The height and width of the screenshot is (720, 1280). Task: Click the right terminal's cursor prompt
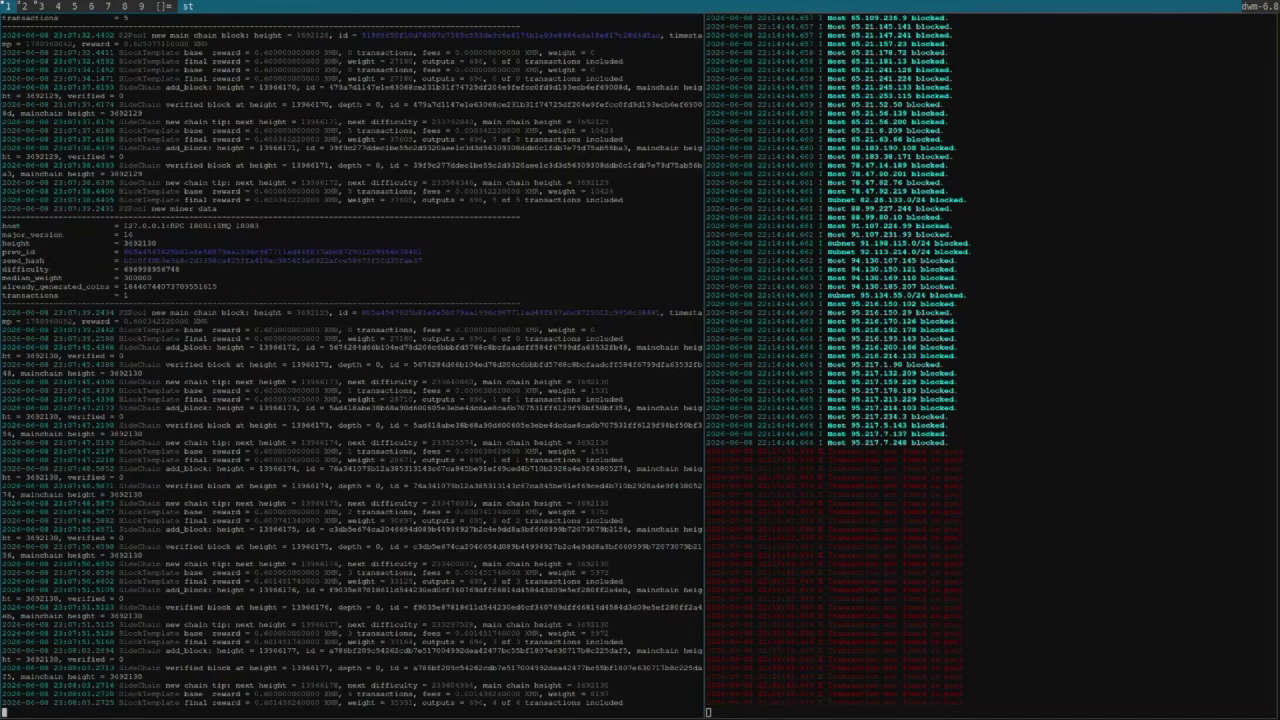coord(708,713)
